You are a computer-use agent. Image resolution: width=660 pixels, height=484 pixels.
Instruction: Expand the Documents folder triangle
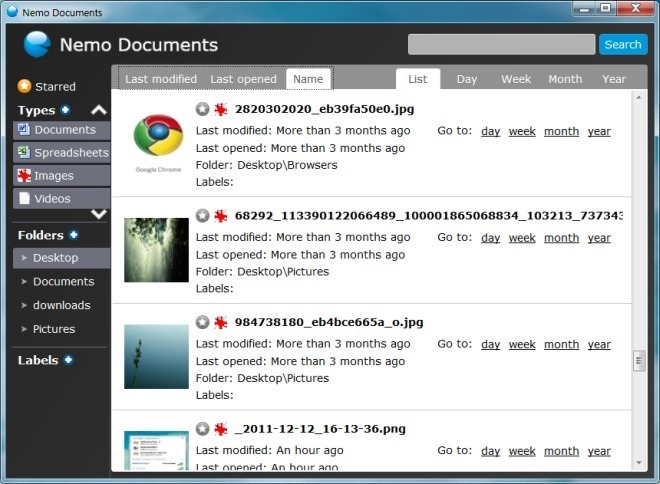coord(24,282)
